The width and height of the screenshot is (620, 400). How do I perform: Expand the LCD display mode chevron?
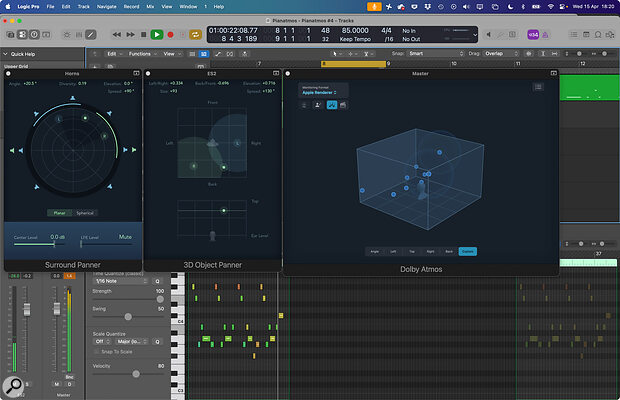pos(475,35)
